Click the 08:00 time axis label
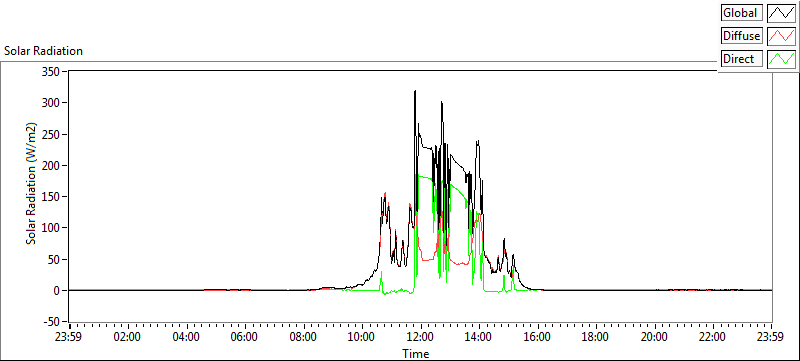The height and width of the screenshot is (361, 800). (x=304, y=337)
